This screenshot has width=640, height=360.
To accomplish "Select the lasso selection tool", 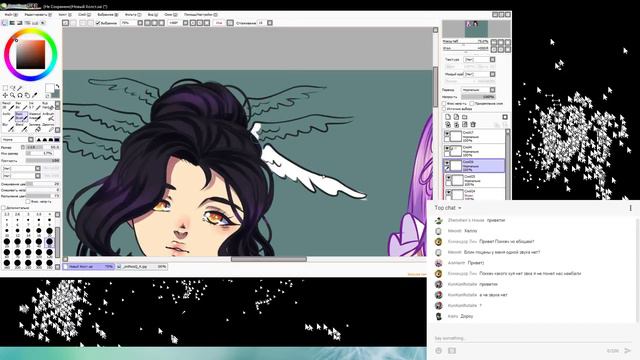I will 13,88.
